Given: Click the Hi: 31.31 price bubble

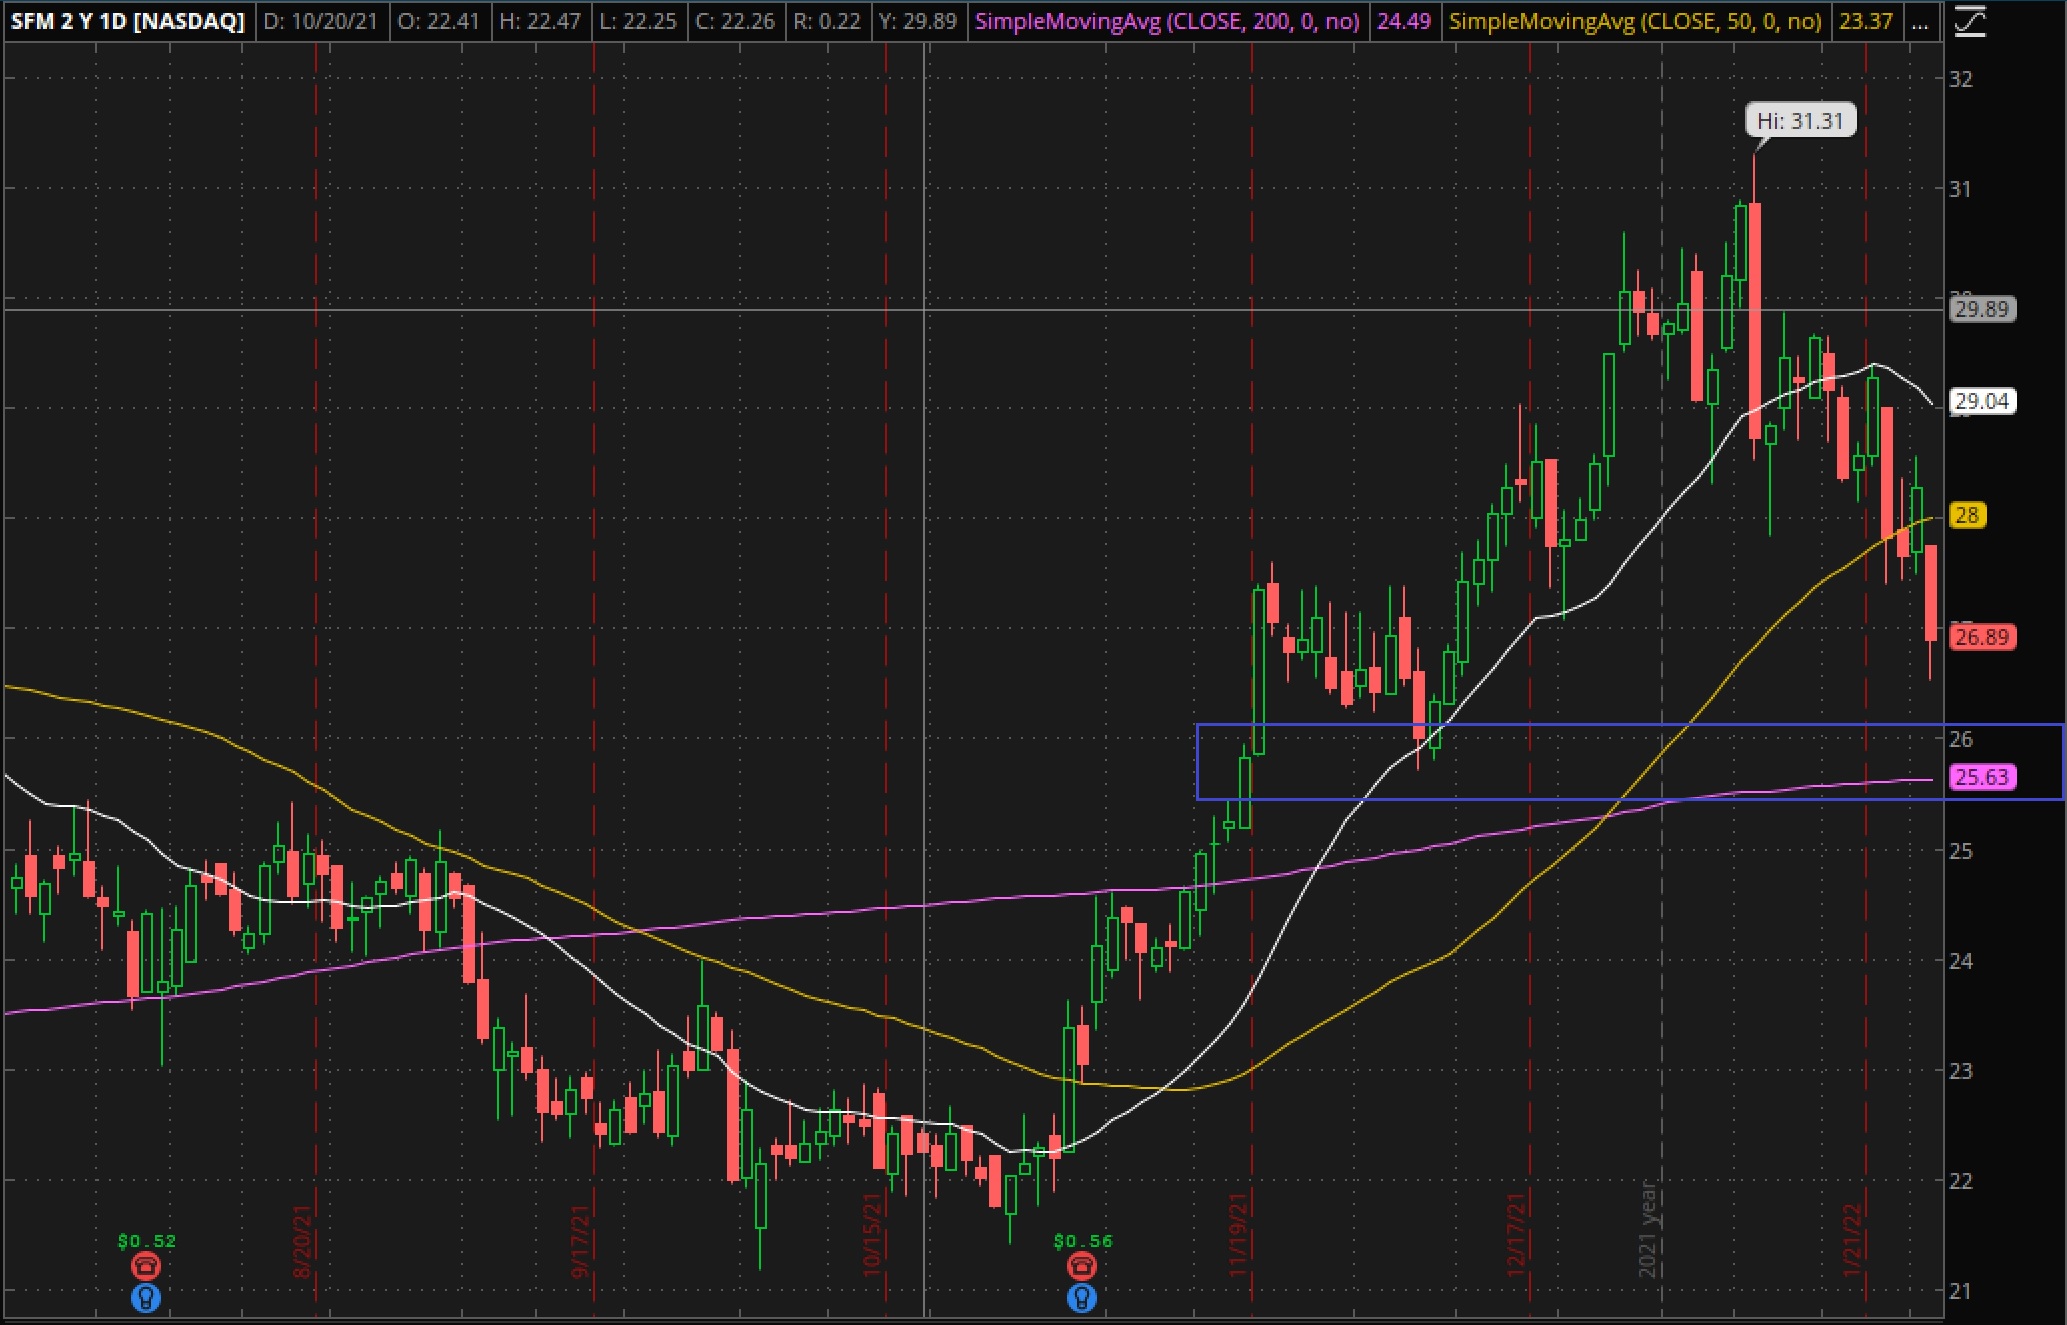Looking at the screenshot, I should pos(1800,121).
